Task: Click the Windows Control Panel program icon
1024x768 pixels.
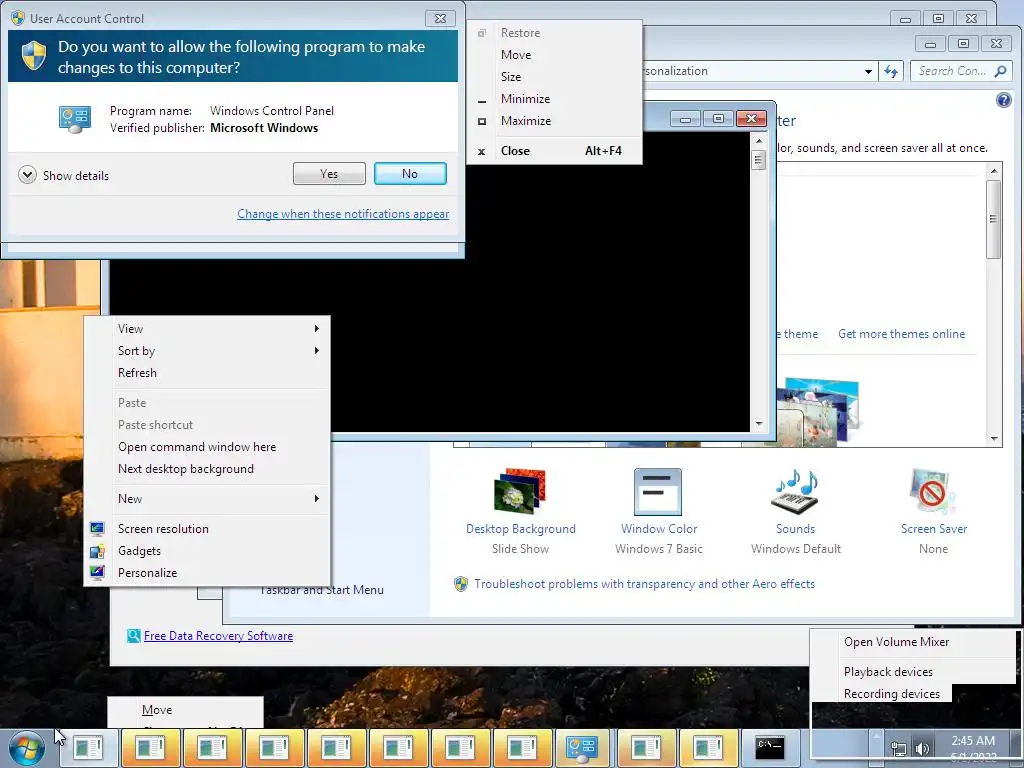Action: pyautogui.click(x=74, y=120)
